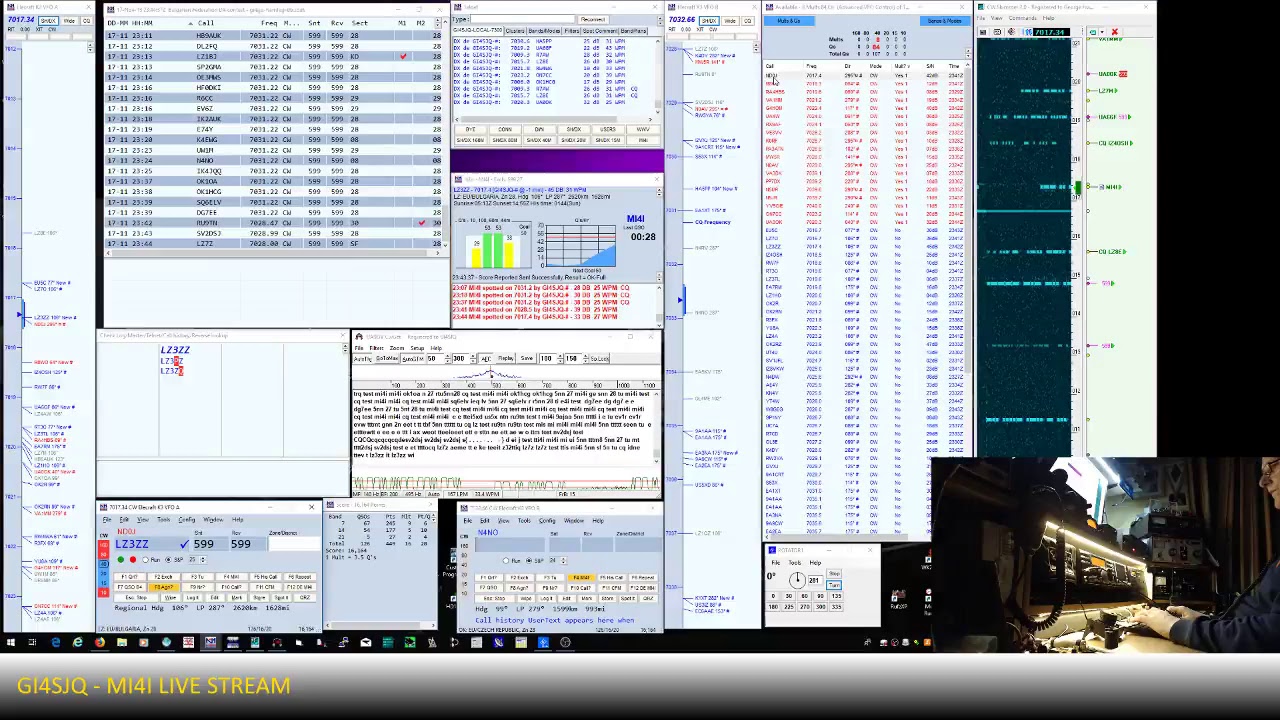Click Reconnect in the Telnet window
Screen dimensions: 1280x720
[x=593, y=19]
